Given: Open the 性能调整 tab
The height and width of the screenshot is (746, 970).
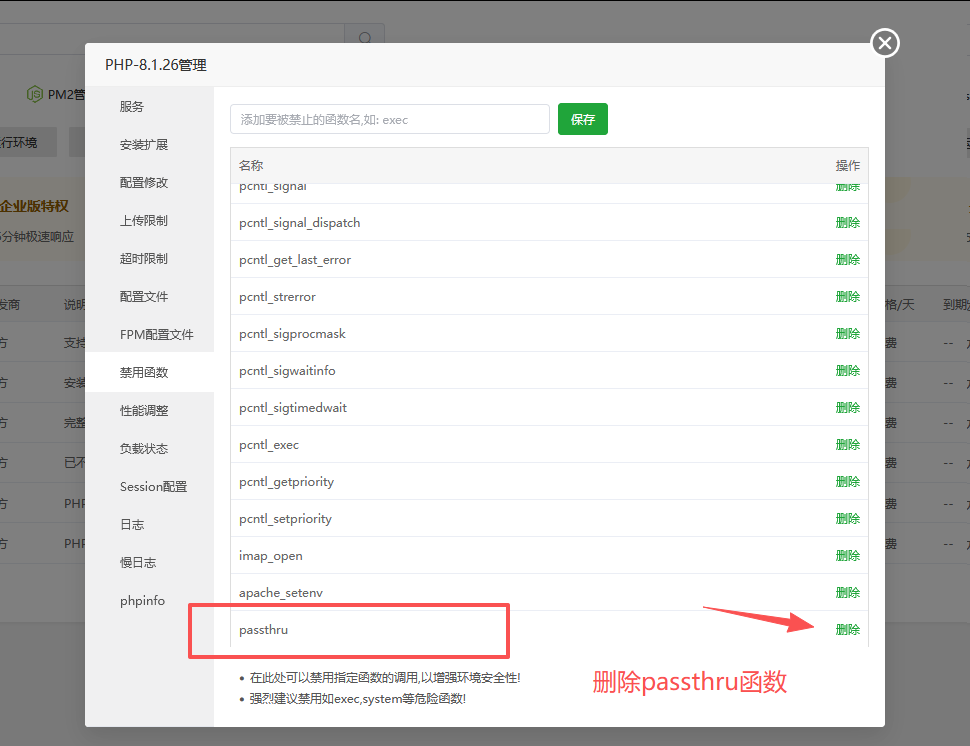Looking at the screenshot, I should click(x=144, y=411).
